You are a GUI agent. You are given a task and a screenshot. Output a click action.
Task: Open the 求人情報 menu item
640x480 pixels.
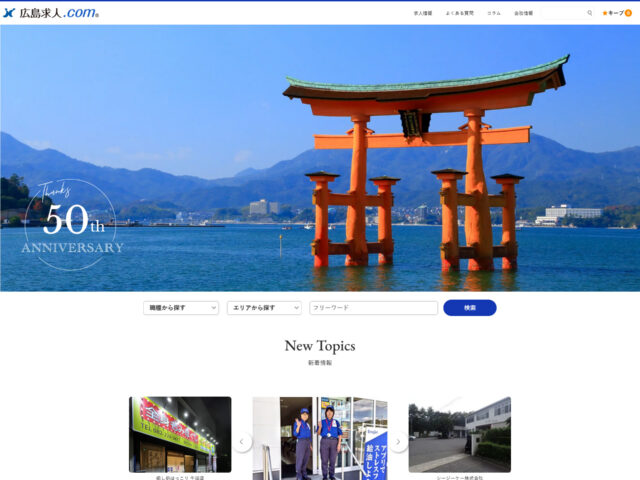pyautogui.click(x=423, y=13)
